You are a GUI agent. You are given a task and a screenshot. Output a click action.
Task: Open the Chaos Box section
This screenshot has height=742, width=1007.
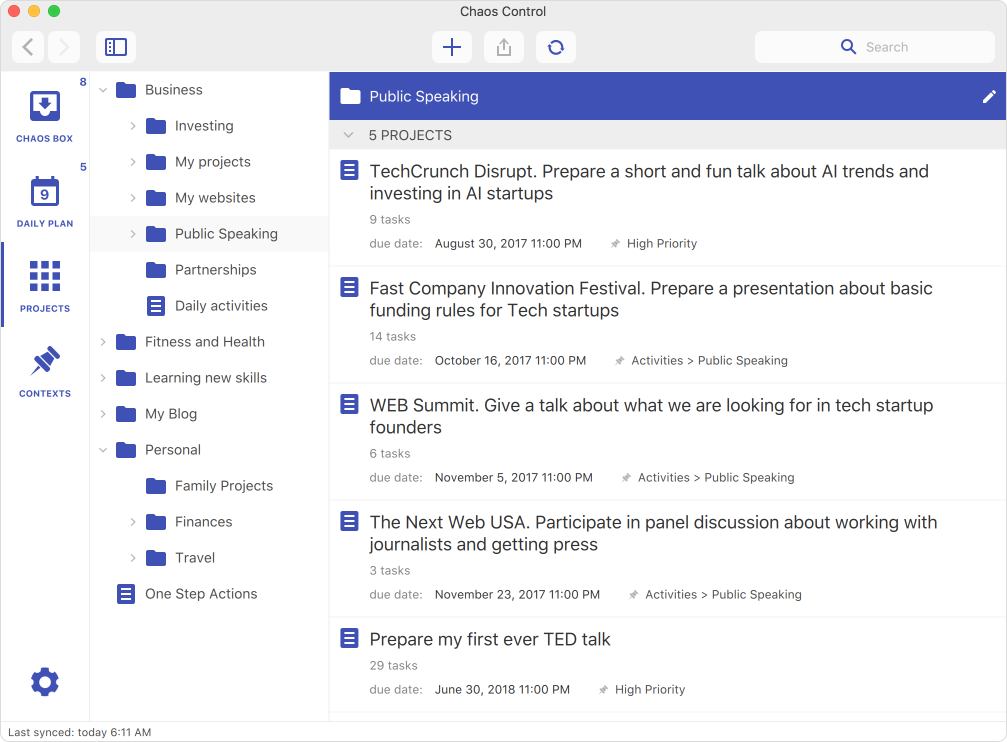click(44, 116)
